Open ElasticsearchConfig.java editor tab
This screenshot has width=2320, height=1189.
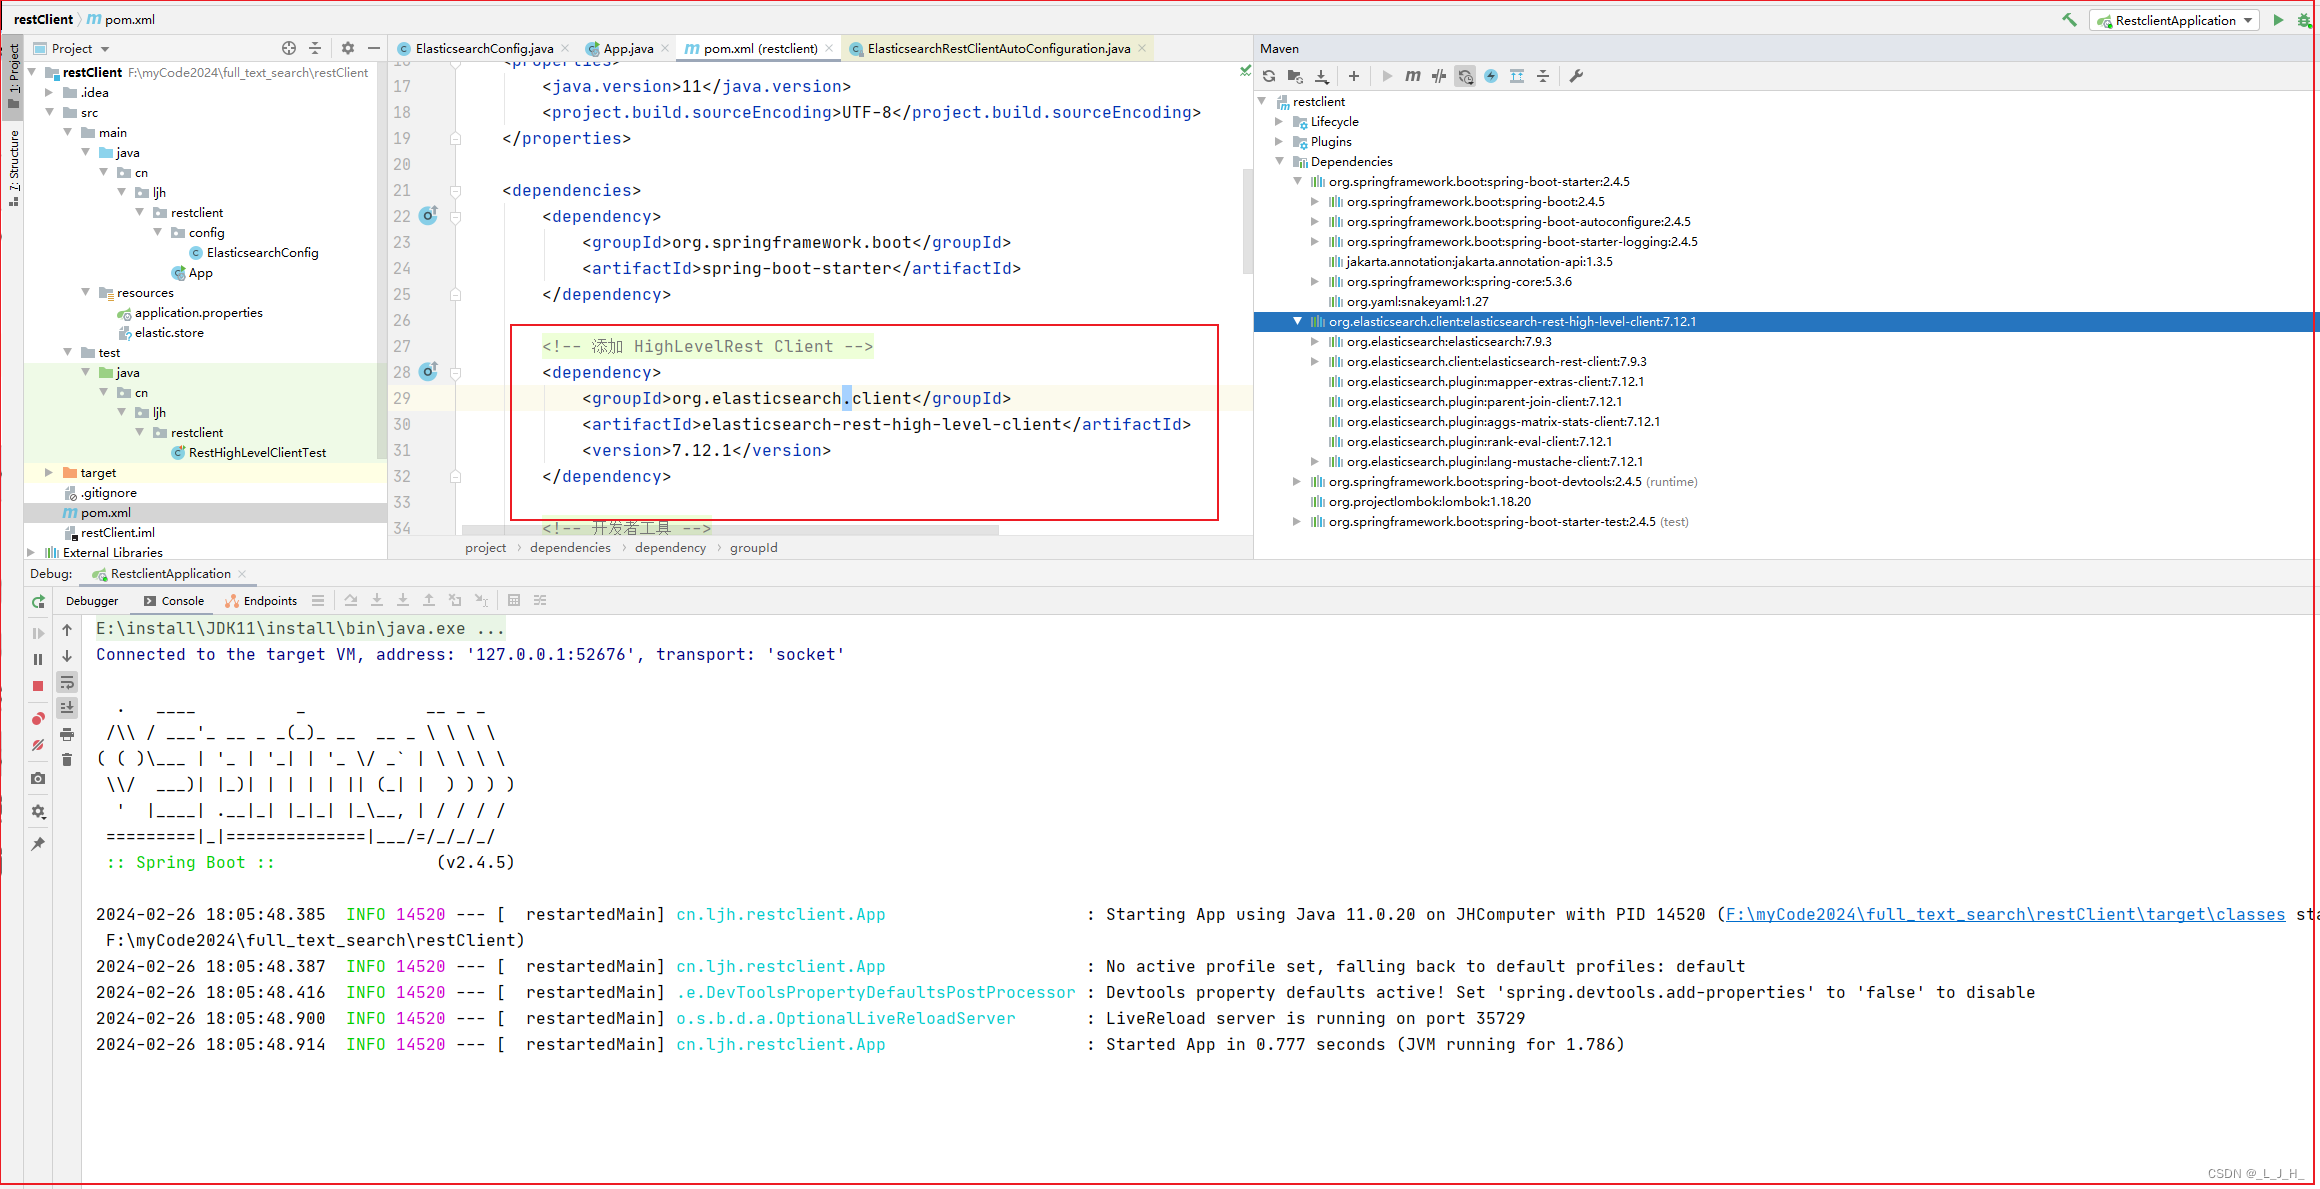pos(484,48)
